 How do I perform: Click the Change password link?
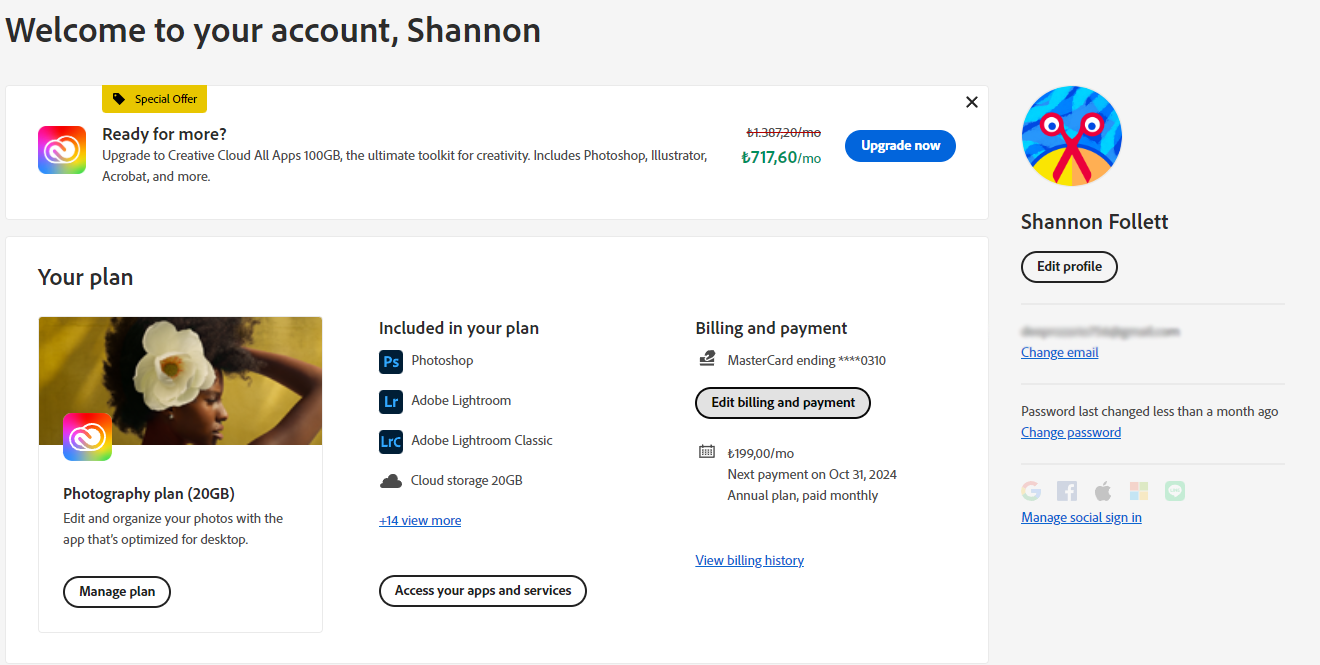pos(1070,433)
